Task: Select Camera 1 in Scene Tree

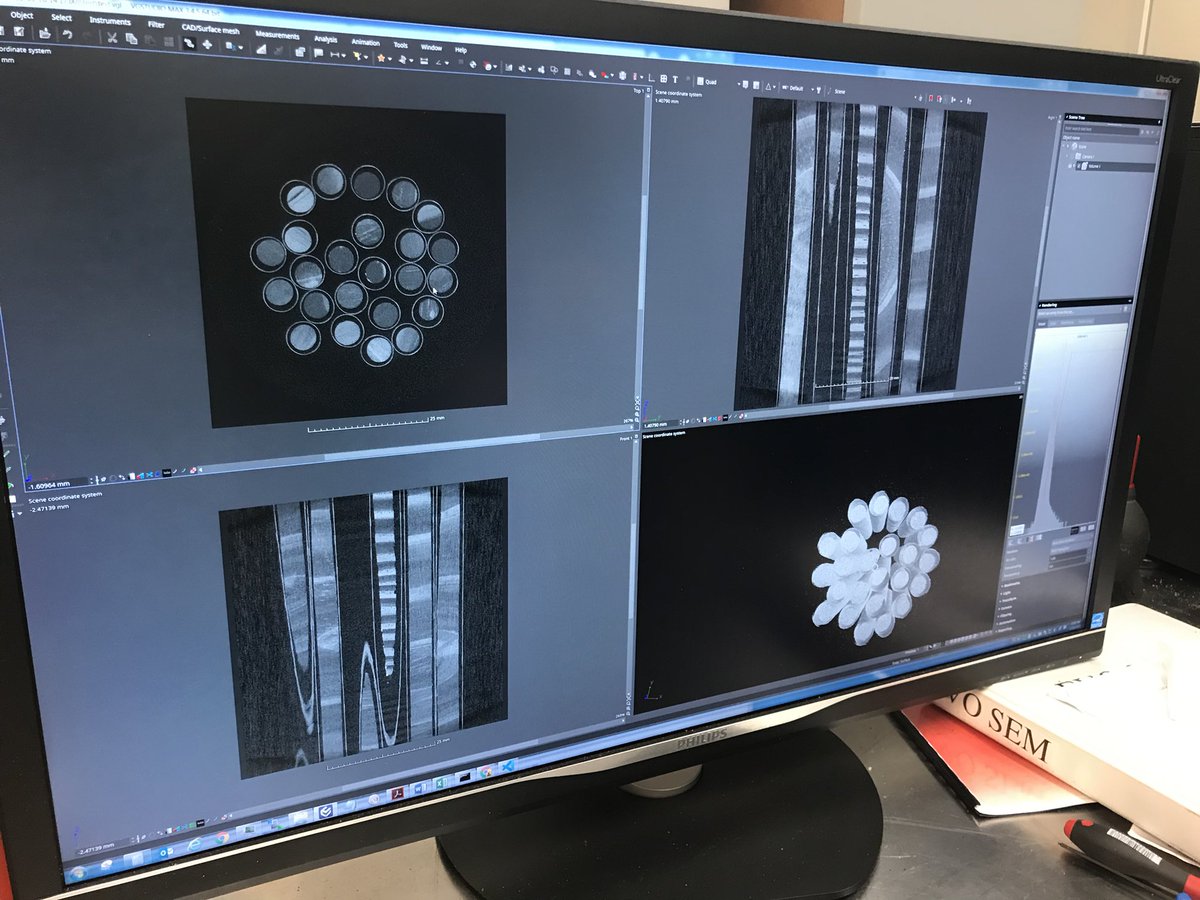Action: pyautogui.click(x=1087, y=157)
